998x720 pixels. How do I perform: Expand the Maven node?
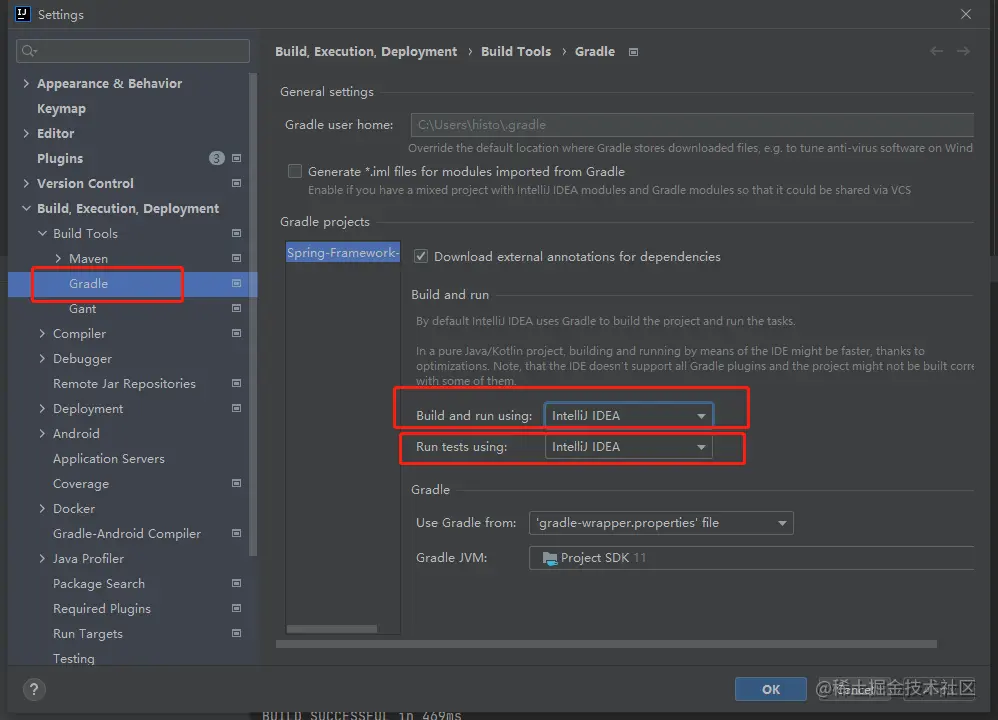58,258
